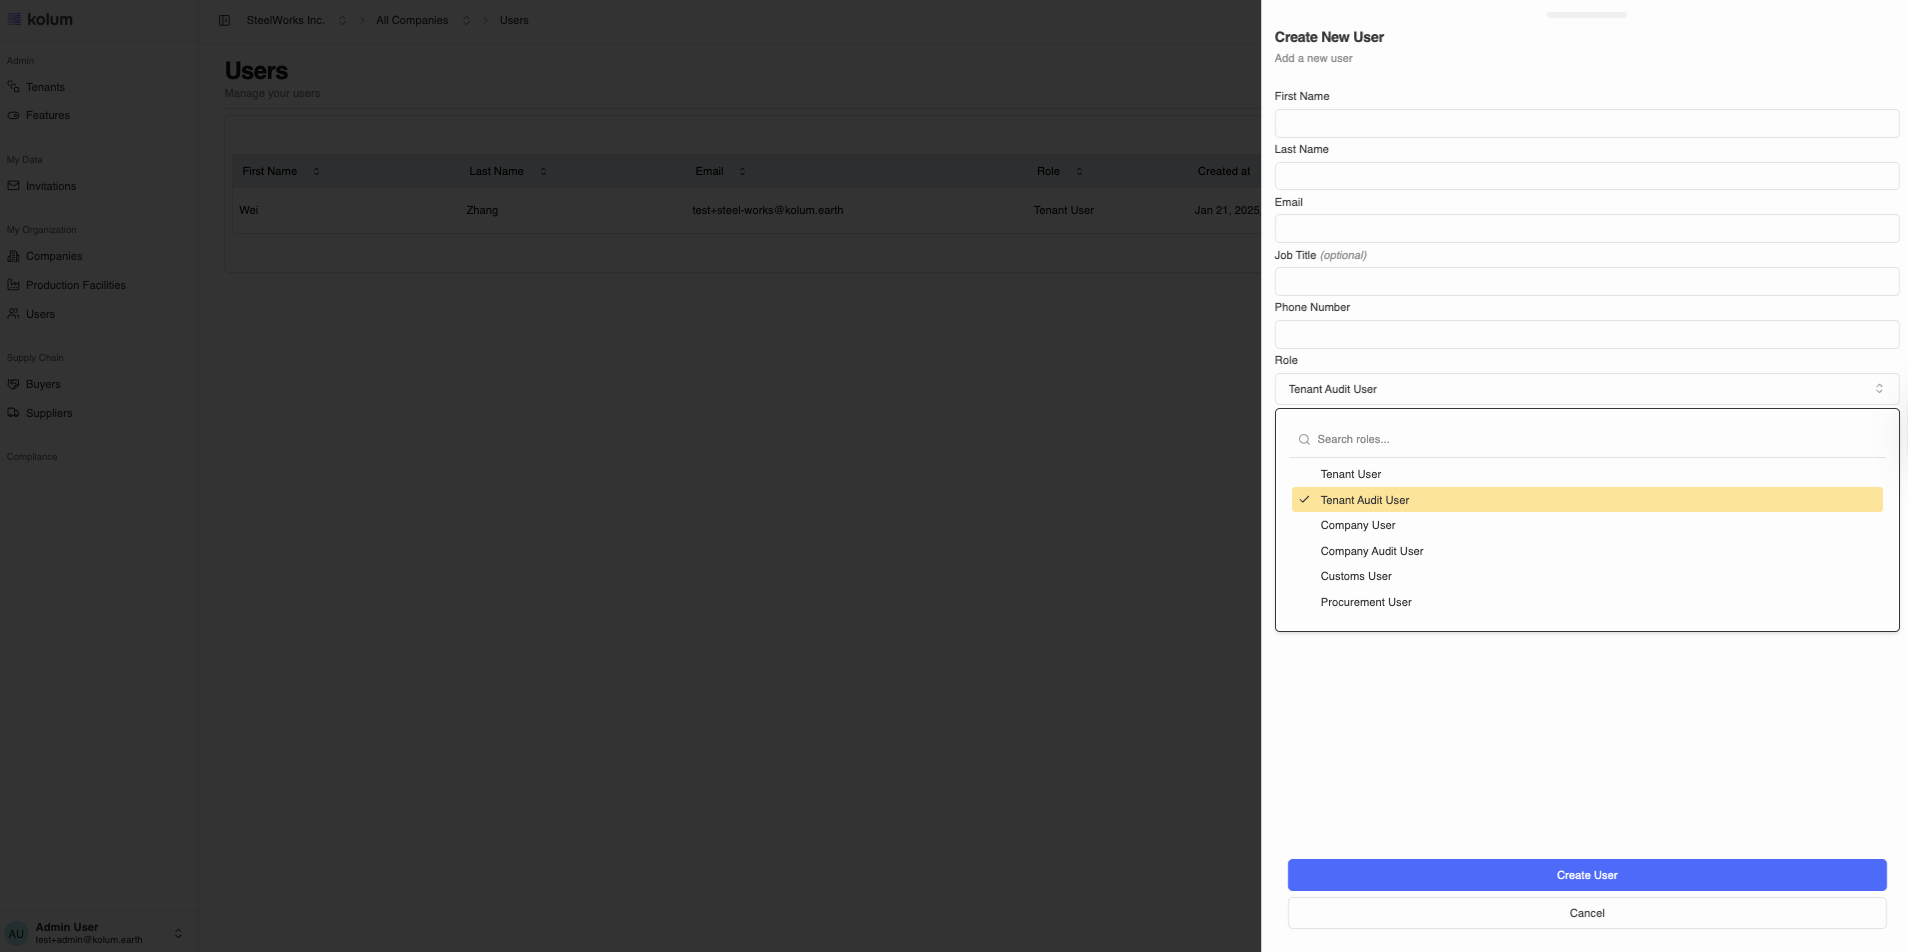The image size is (1908, 952).
Task: Pick the Procurement User role
Action: (1365, 602)
